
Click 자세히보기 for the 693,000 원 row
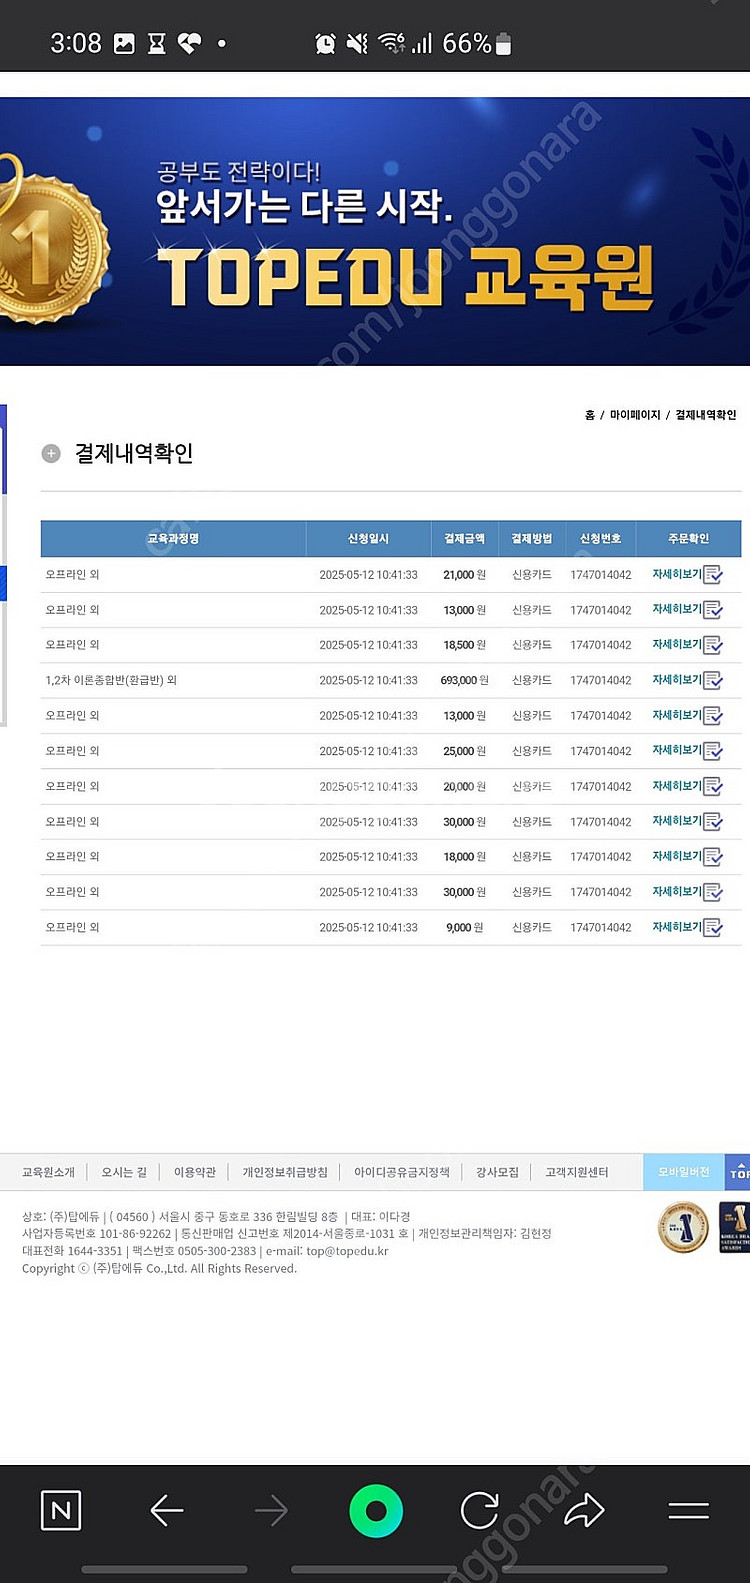(x=677, y=680)
